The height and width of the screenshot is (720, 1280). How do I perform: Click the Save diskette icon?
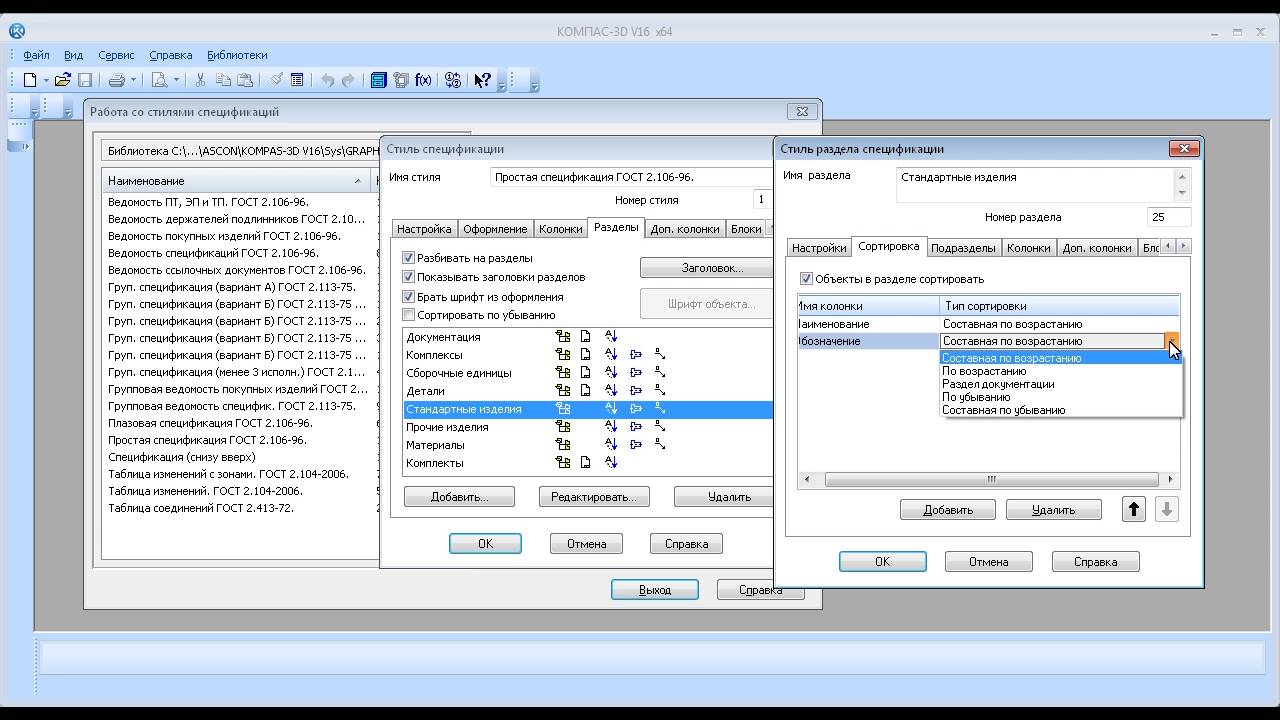tap(85, 80)
